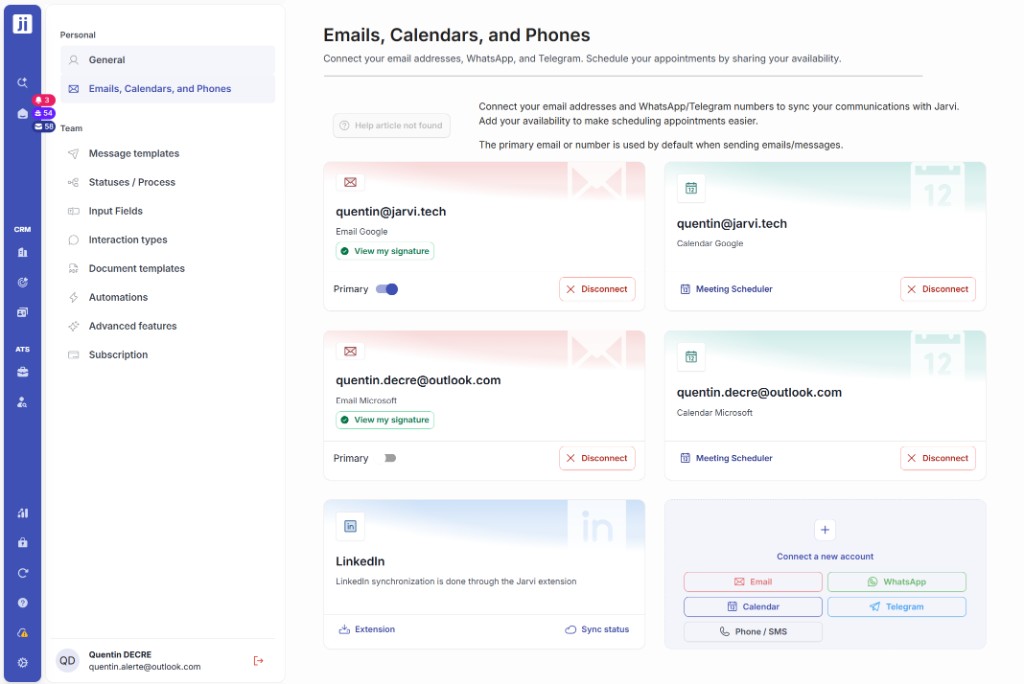This screenshot has width=1024, height=684.
Task: Check LinkedIn Sync status
Action: pyautogui.click(x=597, y=629)
